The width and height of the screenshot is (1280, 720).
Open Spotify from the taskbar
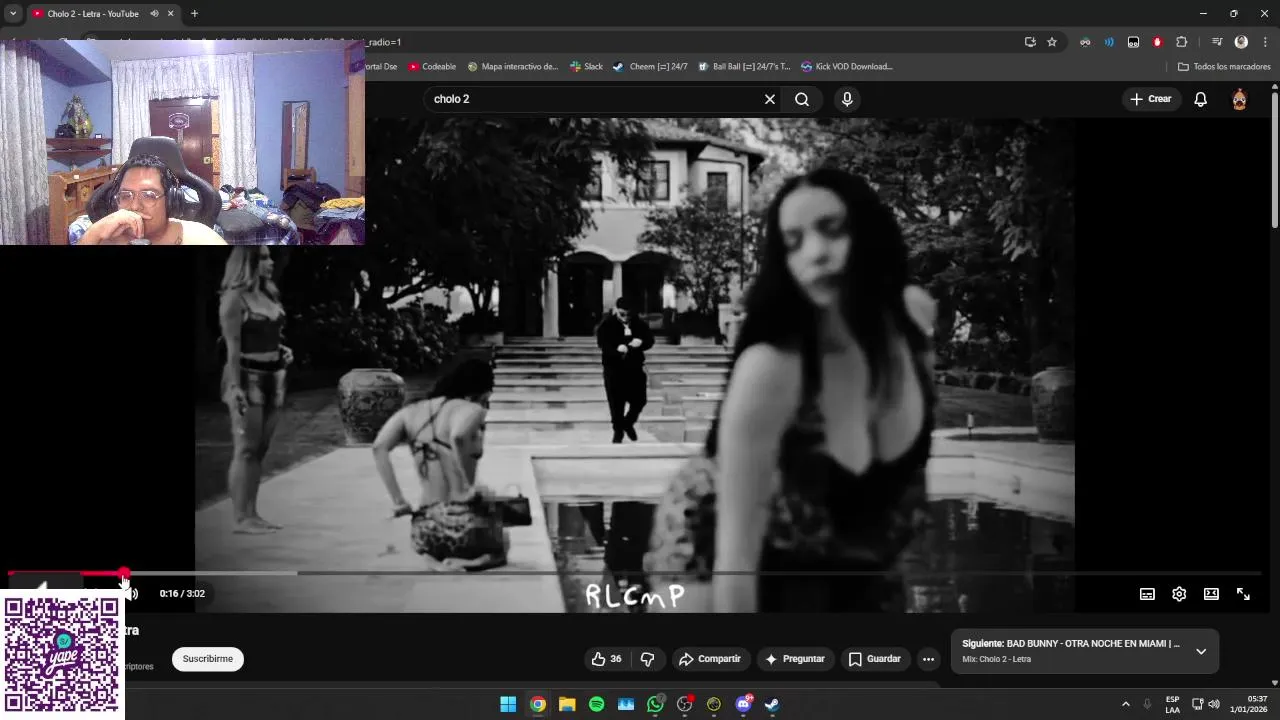pos(596,704)
